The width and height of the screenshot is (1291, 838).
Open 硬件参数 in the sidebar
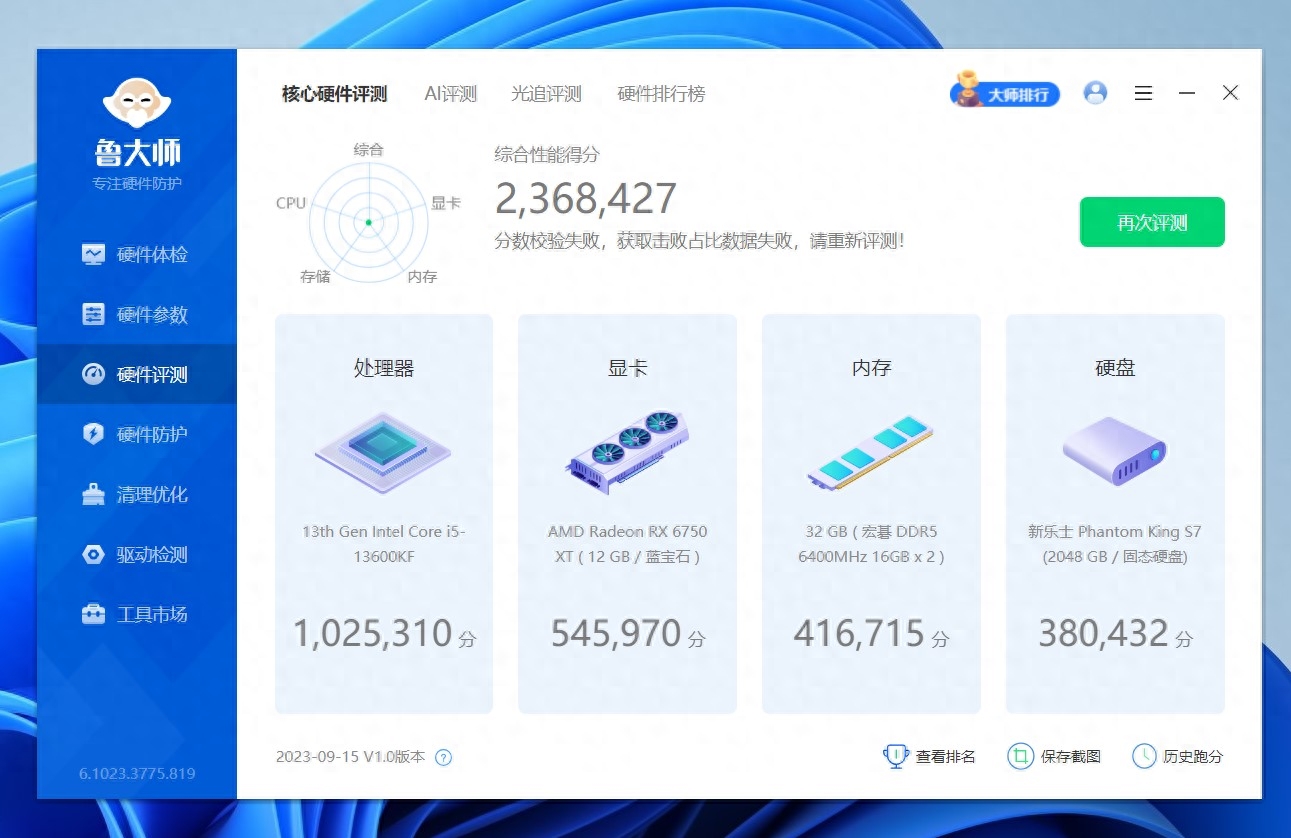137,314
